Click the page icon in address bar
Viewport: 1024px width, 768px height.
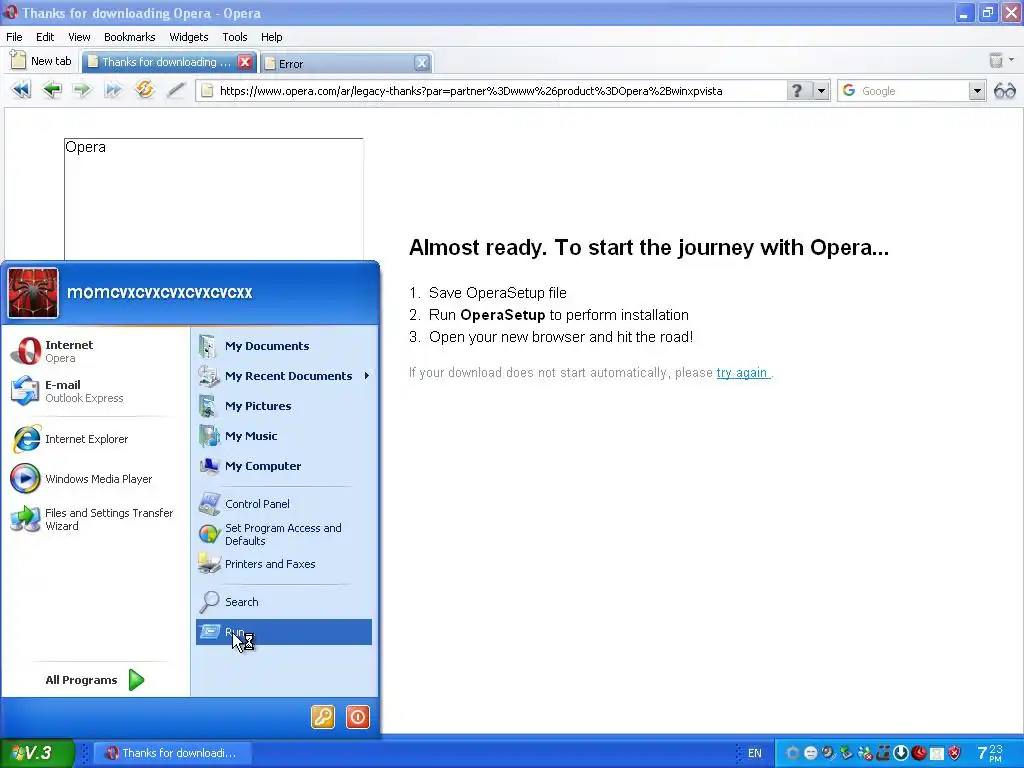coord(207,91)
